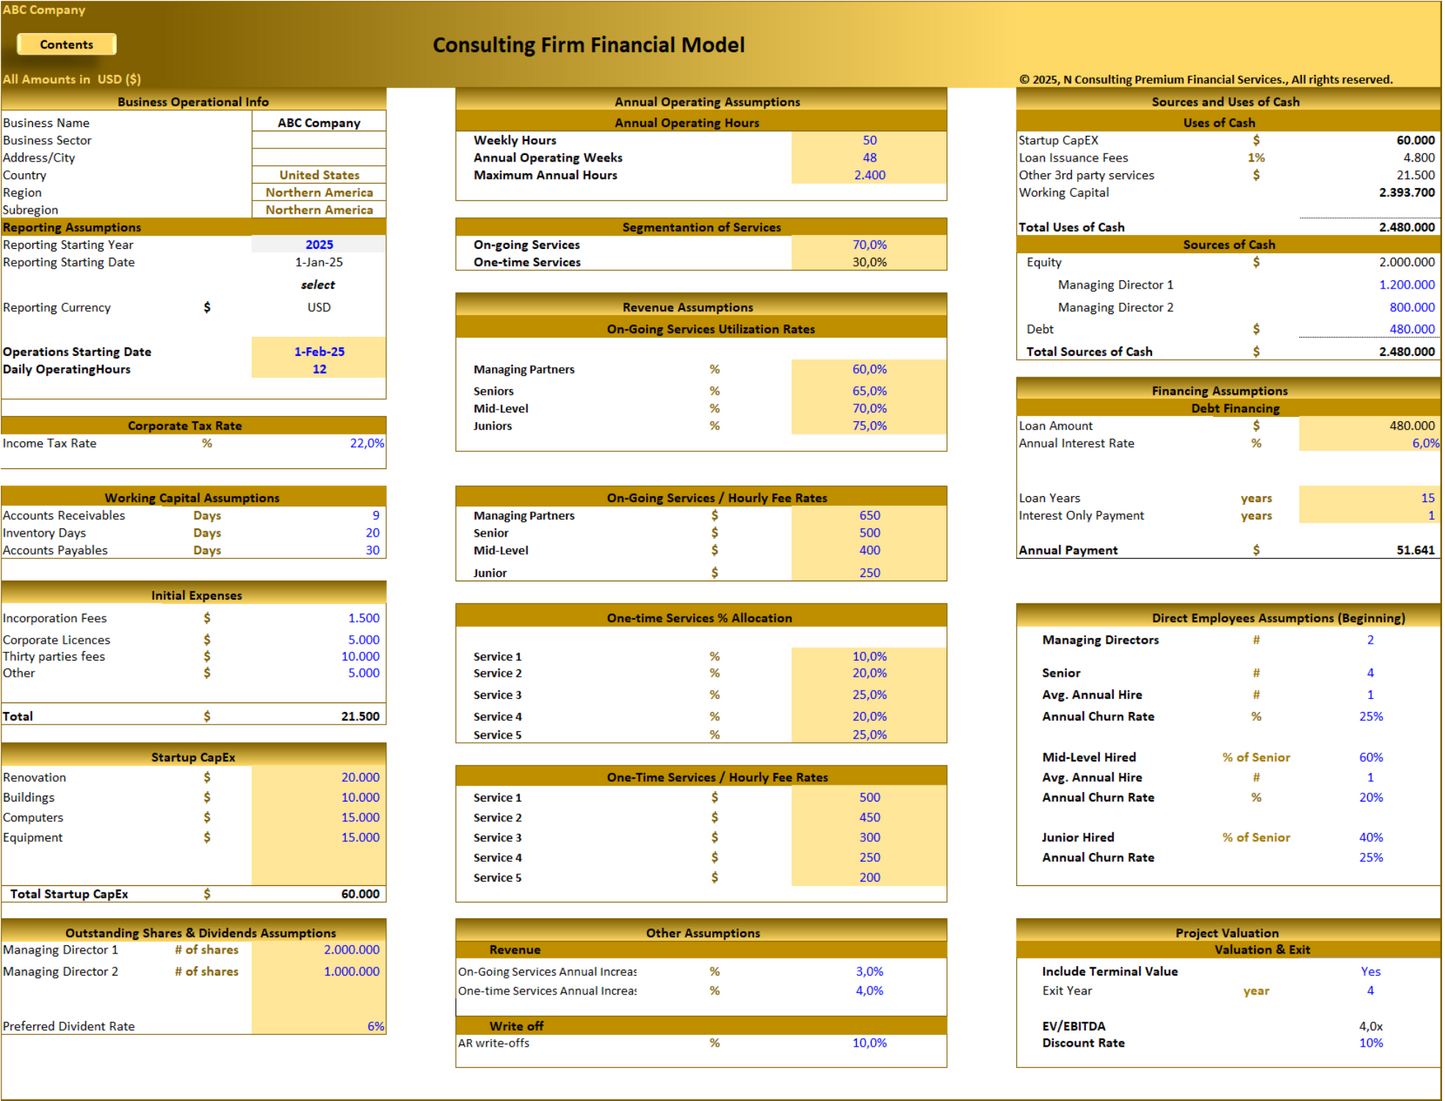
Task: Select the Corporate Licences value 5.000
Action: point(363,640)
